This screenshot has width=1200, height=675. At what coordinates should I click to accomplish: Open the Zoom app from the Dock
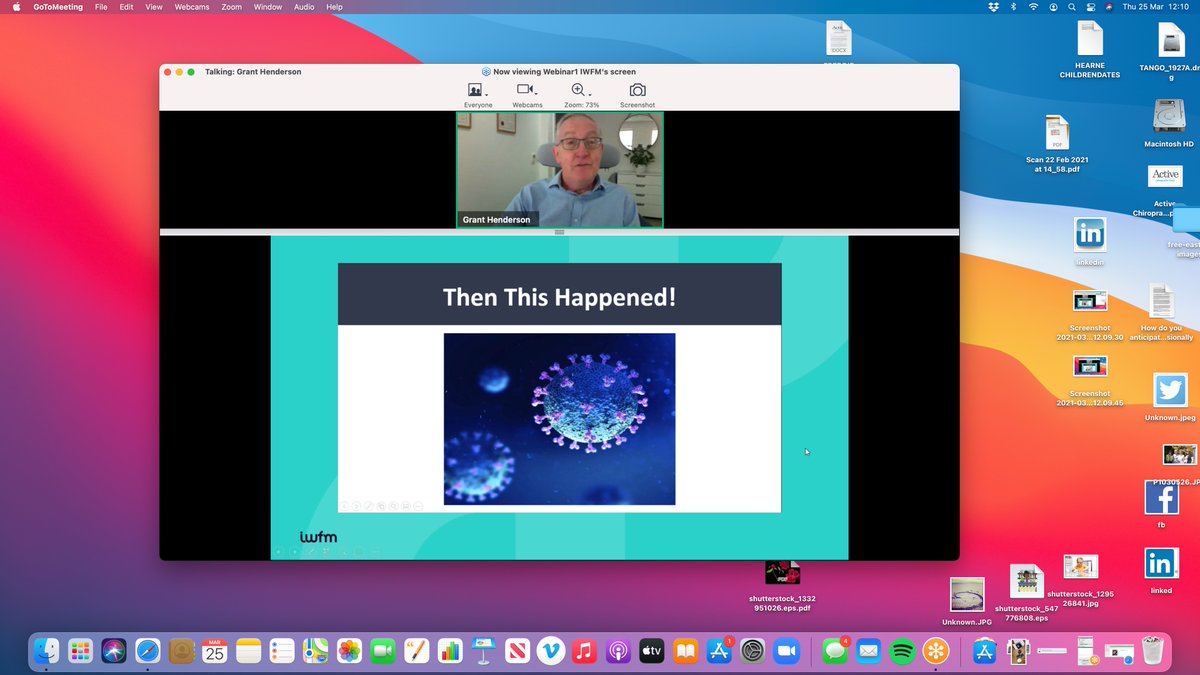(x=786, y=651)
